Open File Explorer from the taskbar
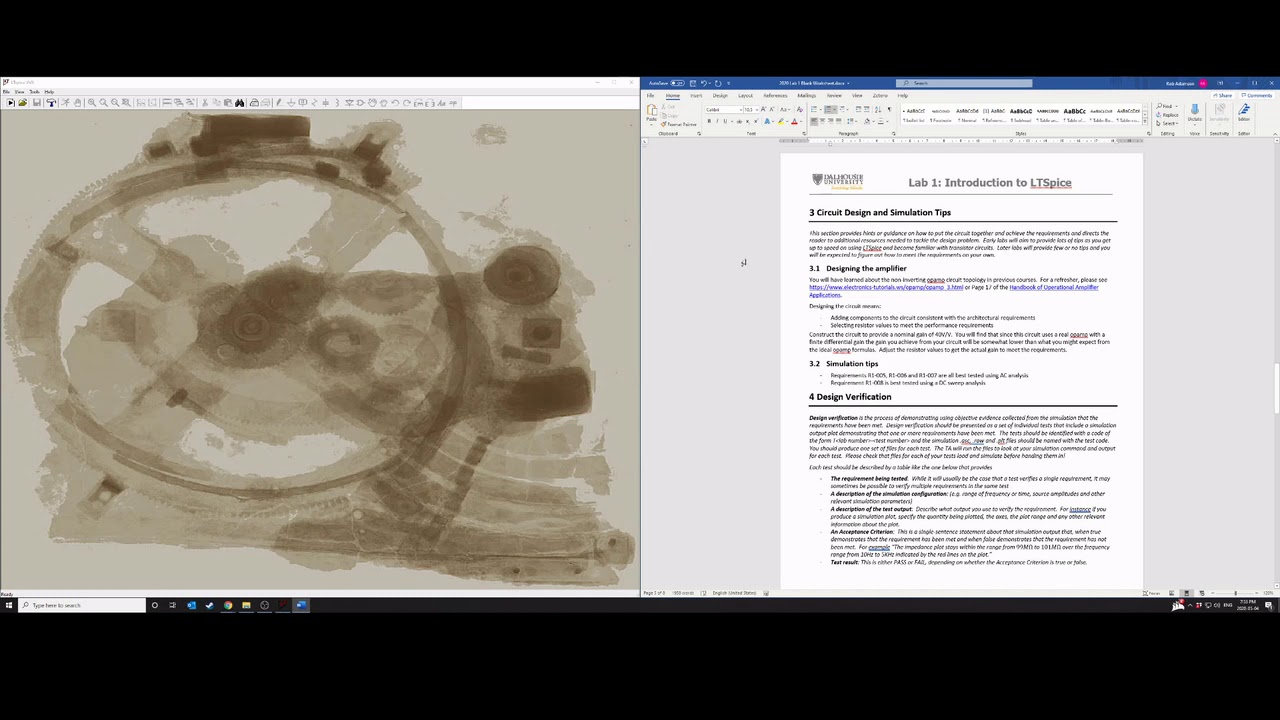The image size is (1280, 720). point(246,605)
